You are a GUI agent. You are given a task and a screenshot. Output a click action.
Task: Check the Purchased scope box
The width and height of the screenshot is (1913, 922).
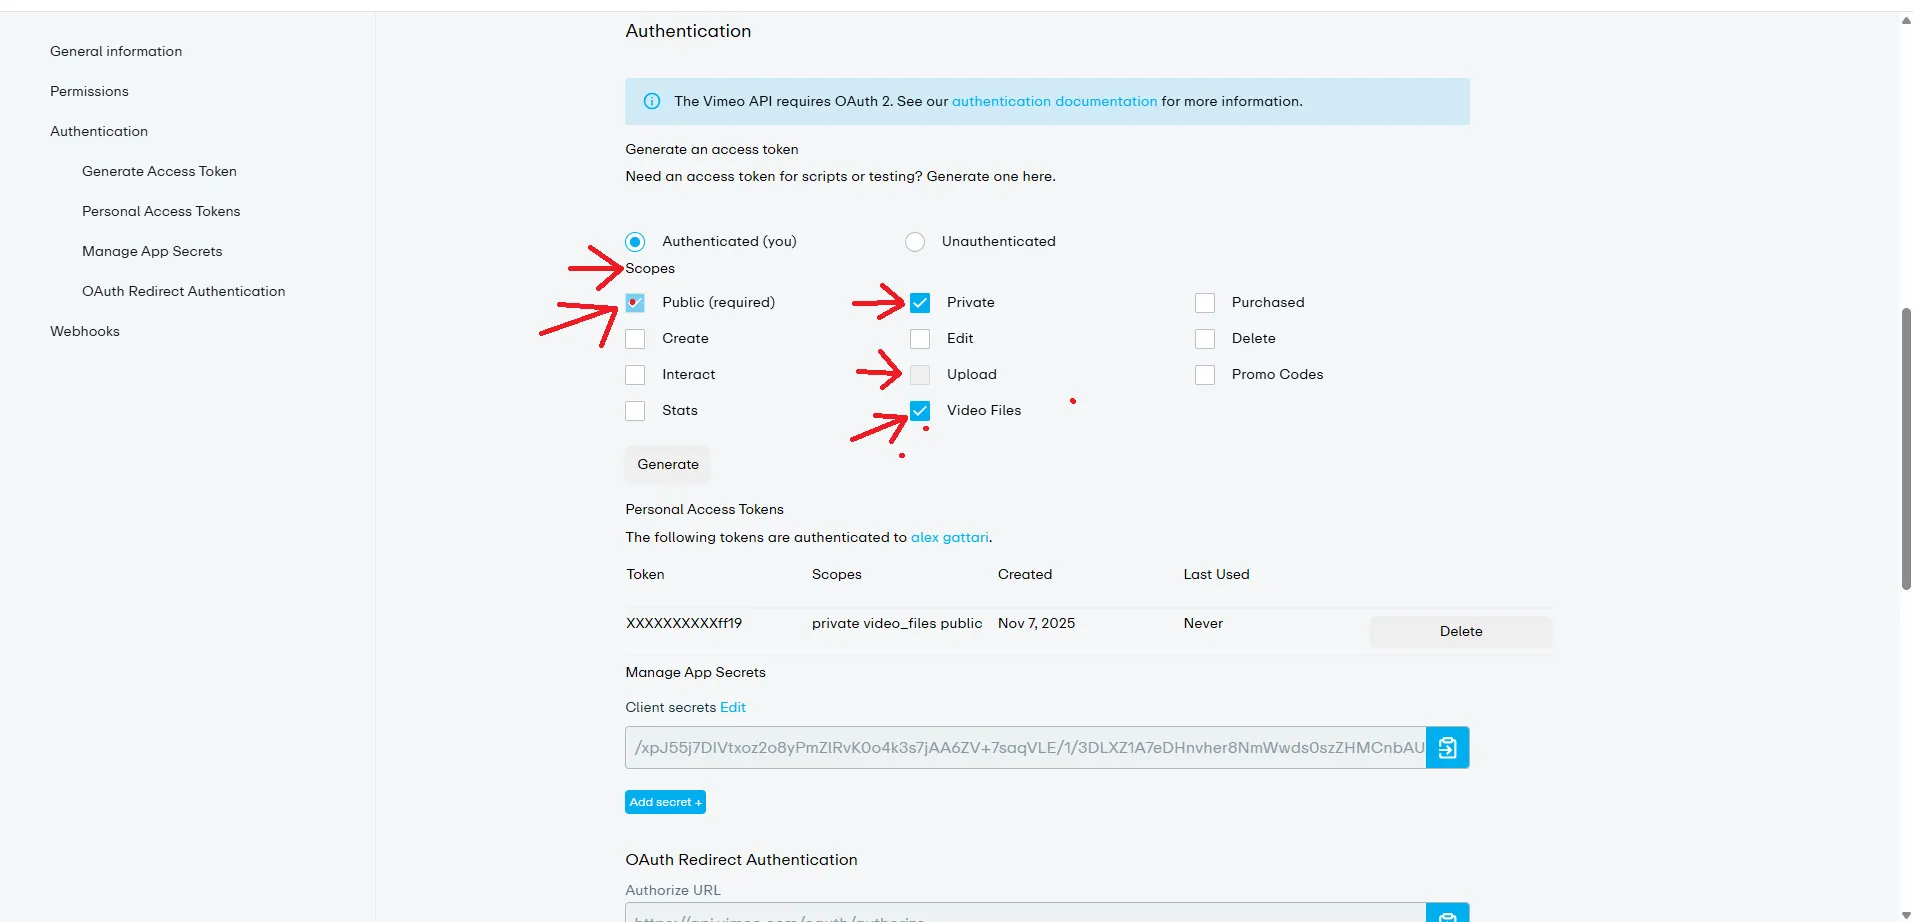tap(1205, 303)
